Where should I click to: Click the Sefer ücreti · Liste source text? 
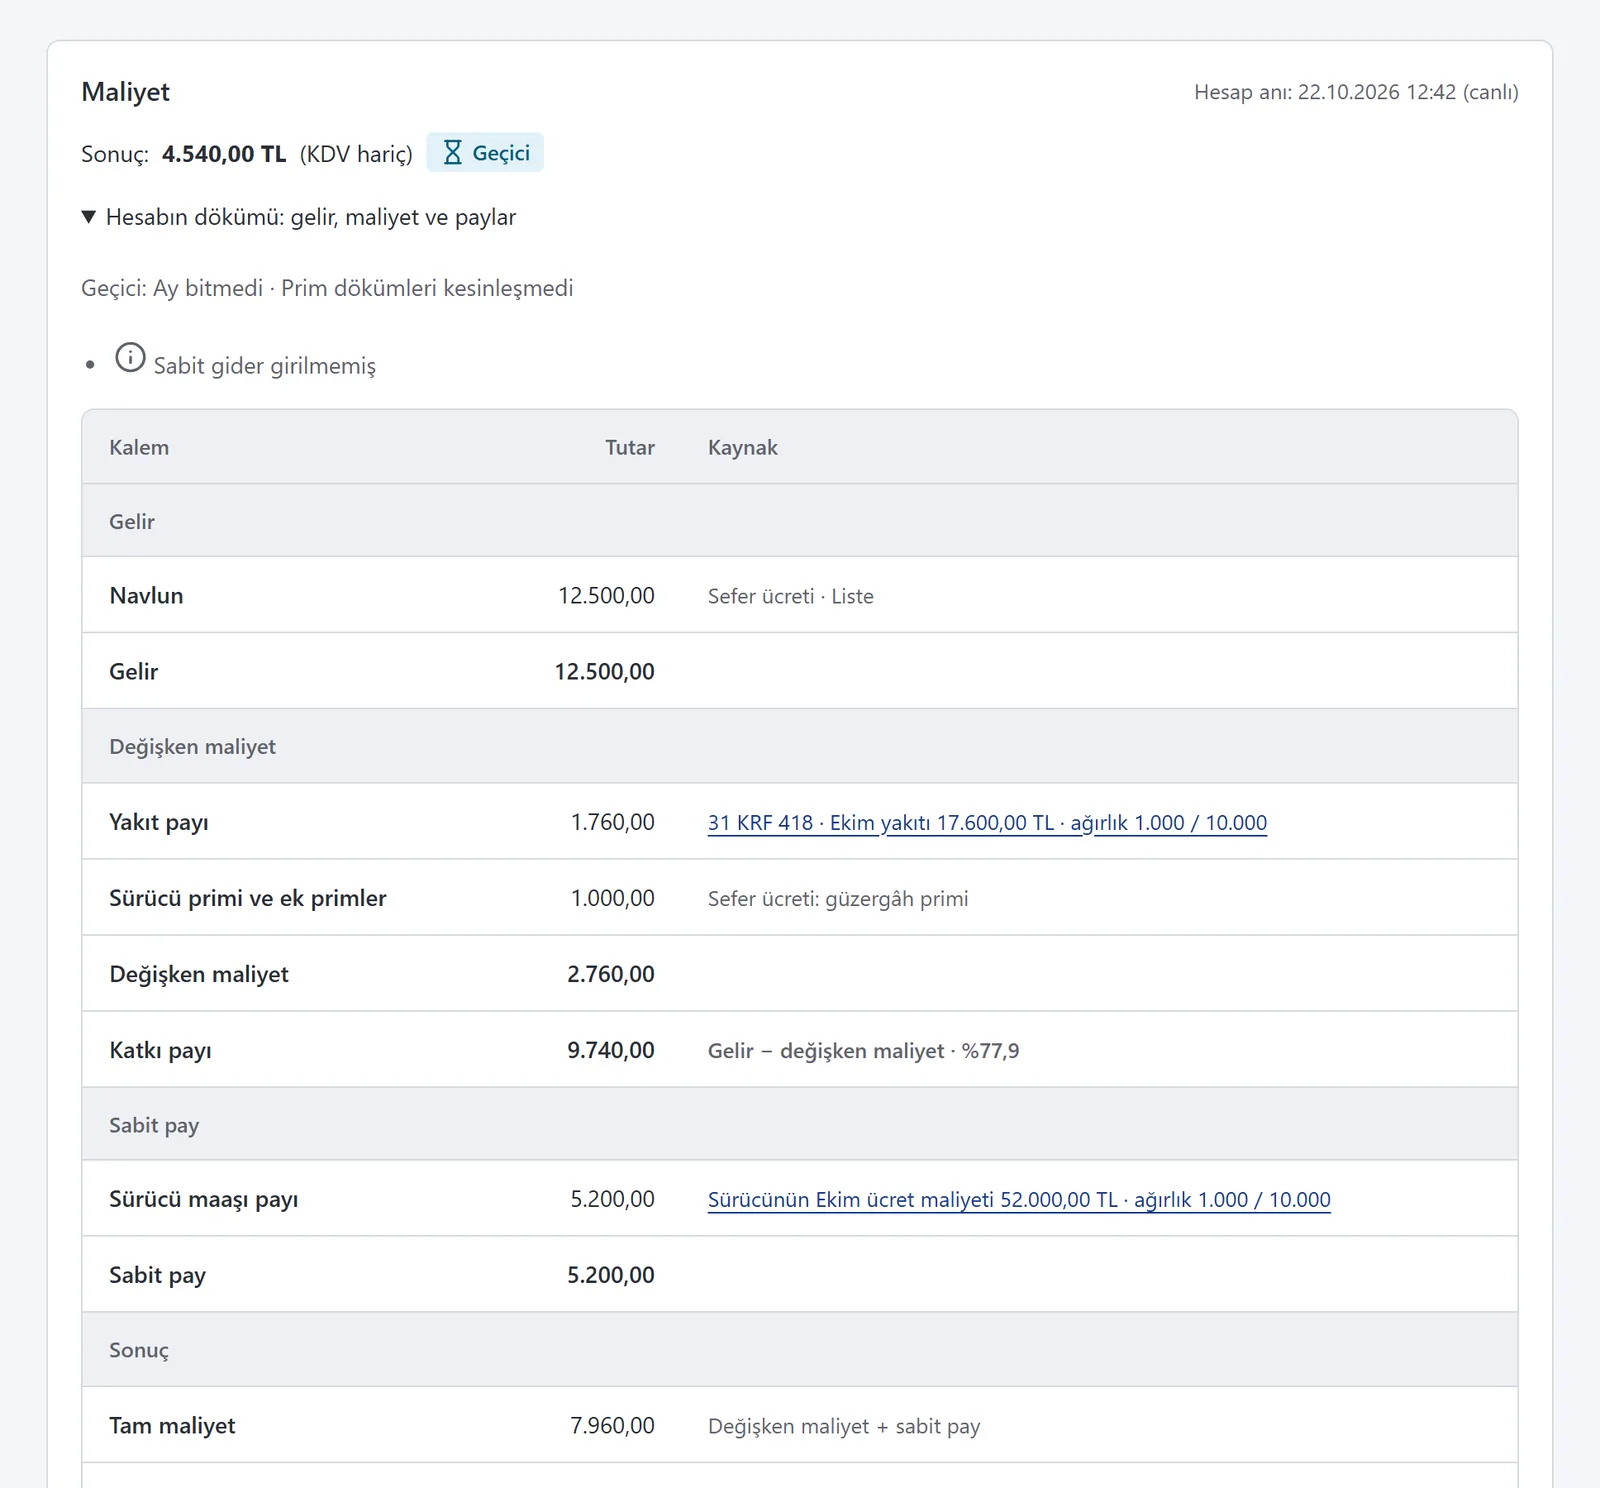[x=791, y=596]
